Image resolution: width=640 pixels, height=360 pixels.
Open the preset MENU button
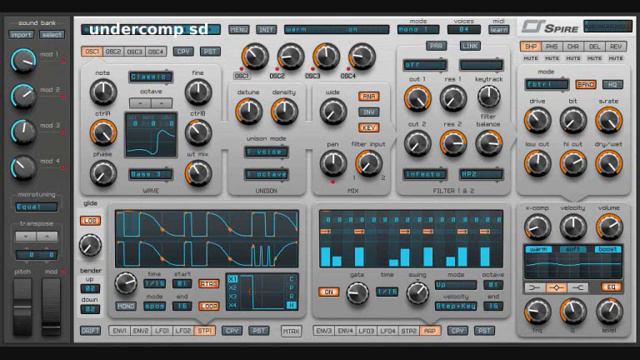pyautogui.click(x=239, y=29)
